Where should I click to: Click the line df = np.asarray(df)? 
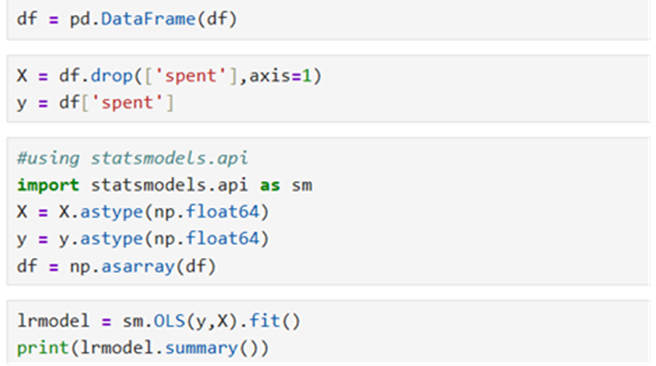[x=116, y=266]
